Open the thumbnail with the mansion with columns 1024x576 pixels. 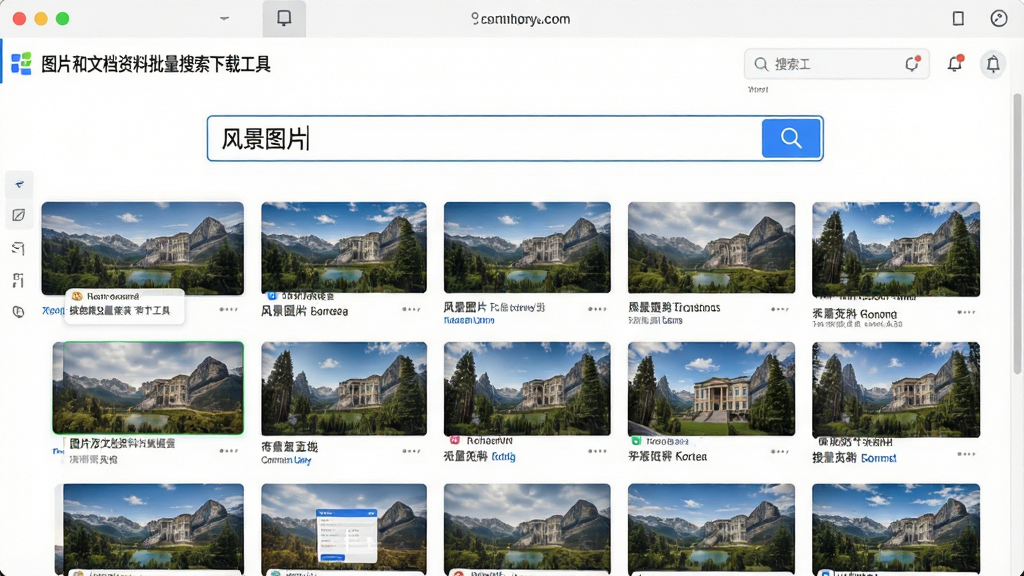(711, 389)
